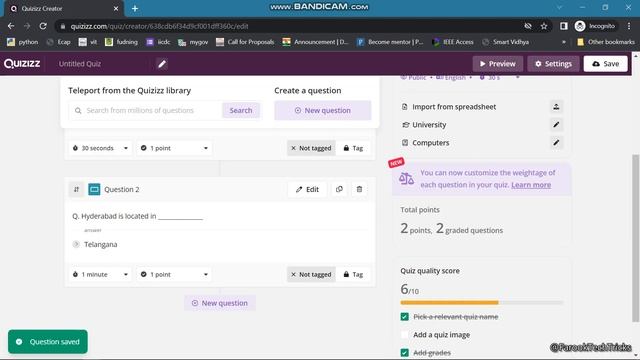This screenshot has width=640, height=360.
Task: Click the Question 2 type icon
Action: pyautogui.click(x=94, y=189)
